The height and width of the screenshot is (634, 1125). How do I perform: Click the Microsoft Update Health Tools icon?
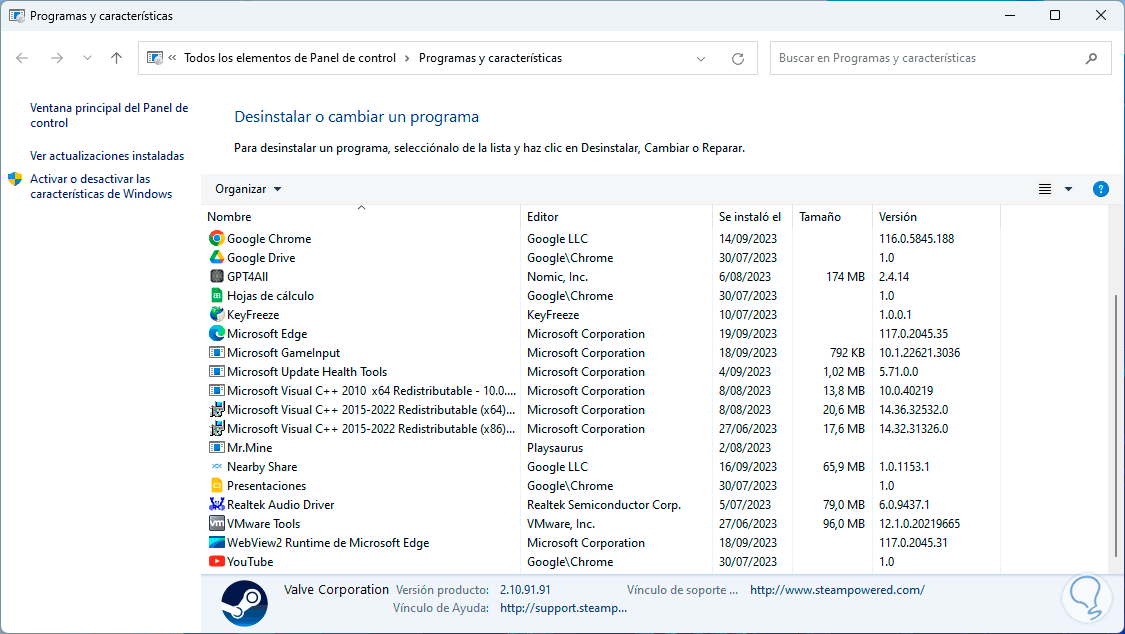coord(217,372)
